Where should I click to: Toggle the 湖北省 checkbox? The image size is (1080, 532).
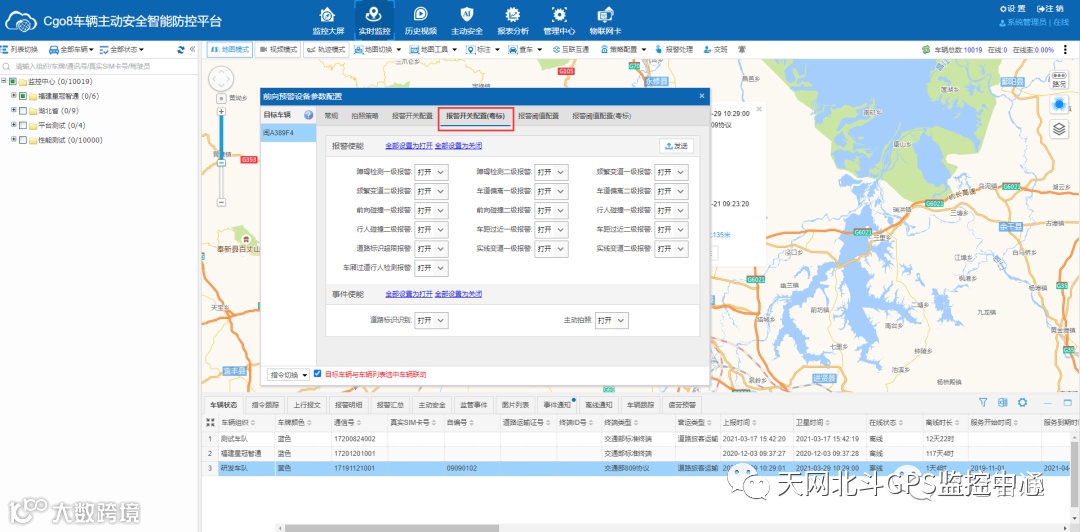click(x=23, y=110)
